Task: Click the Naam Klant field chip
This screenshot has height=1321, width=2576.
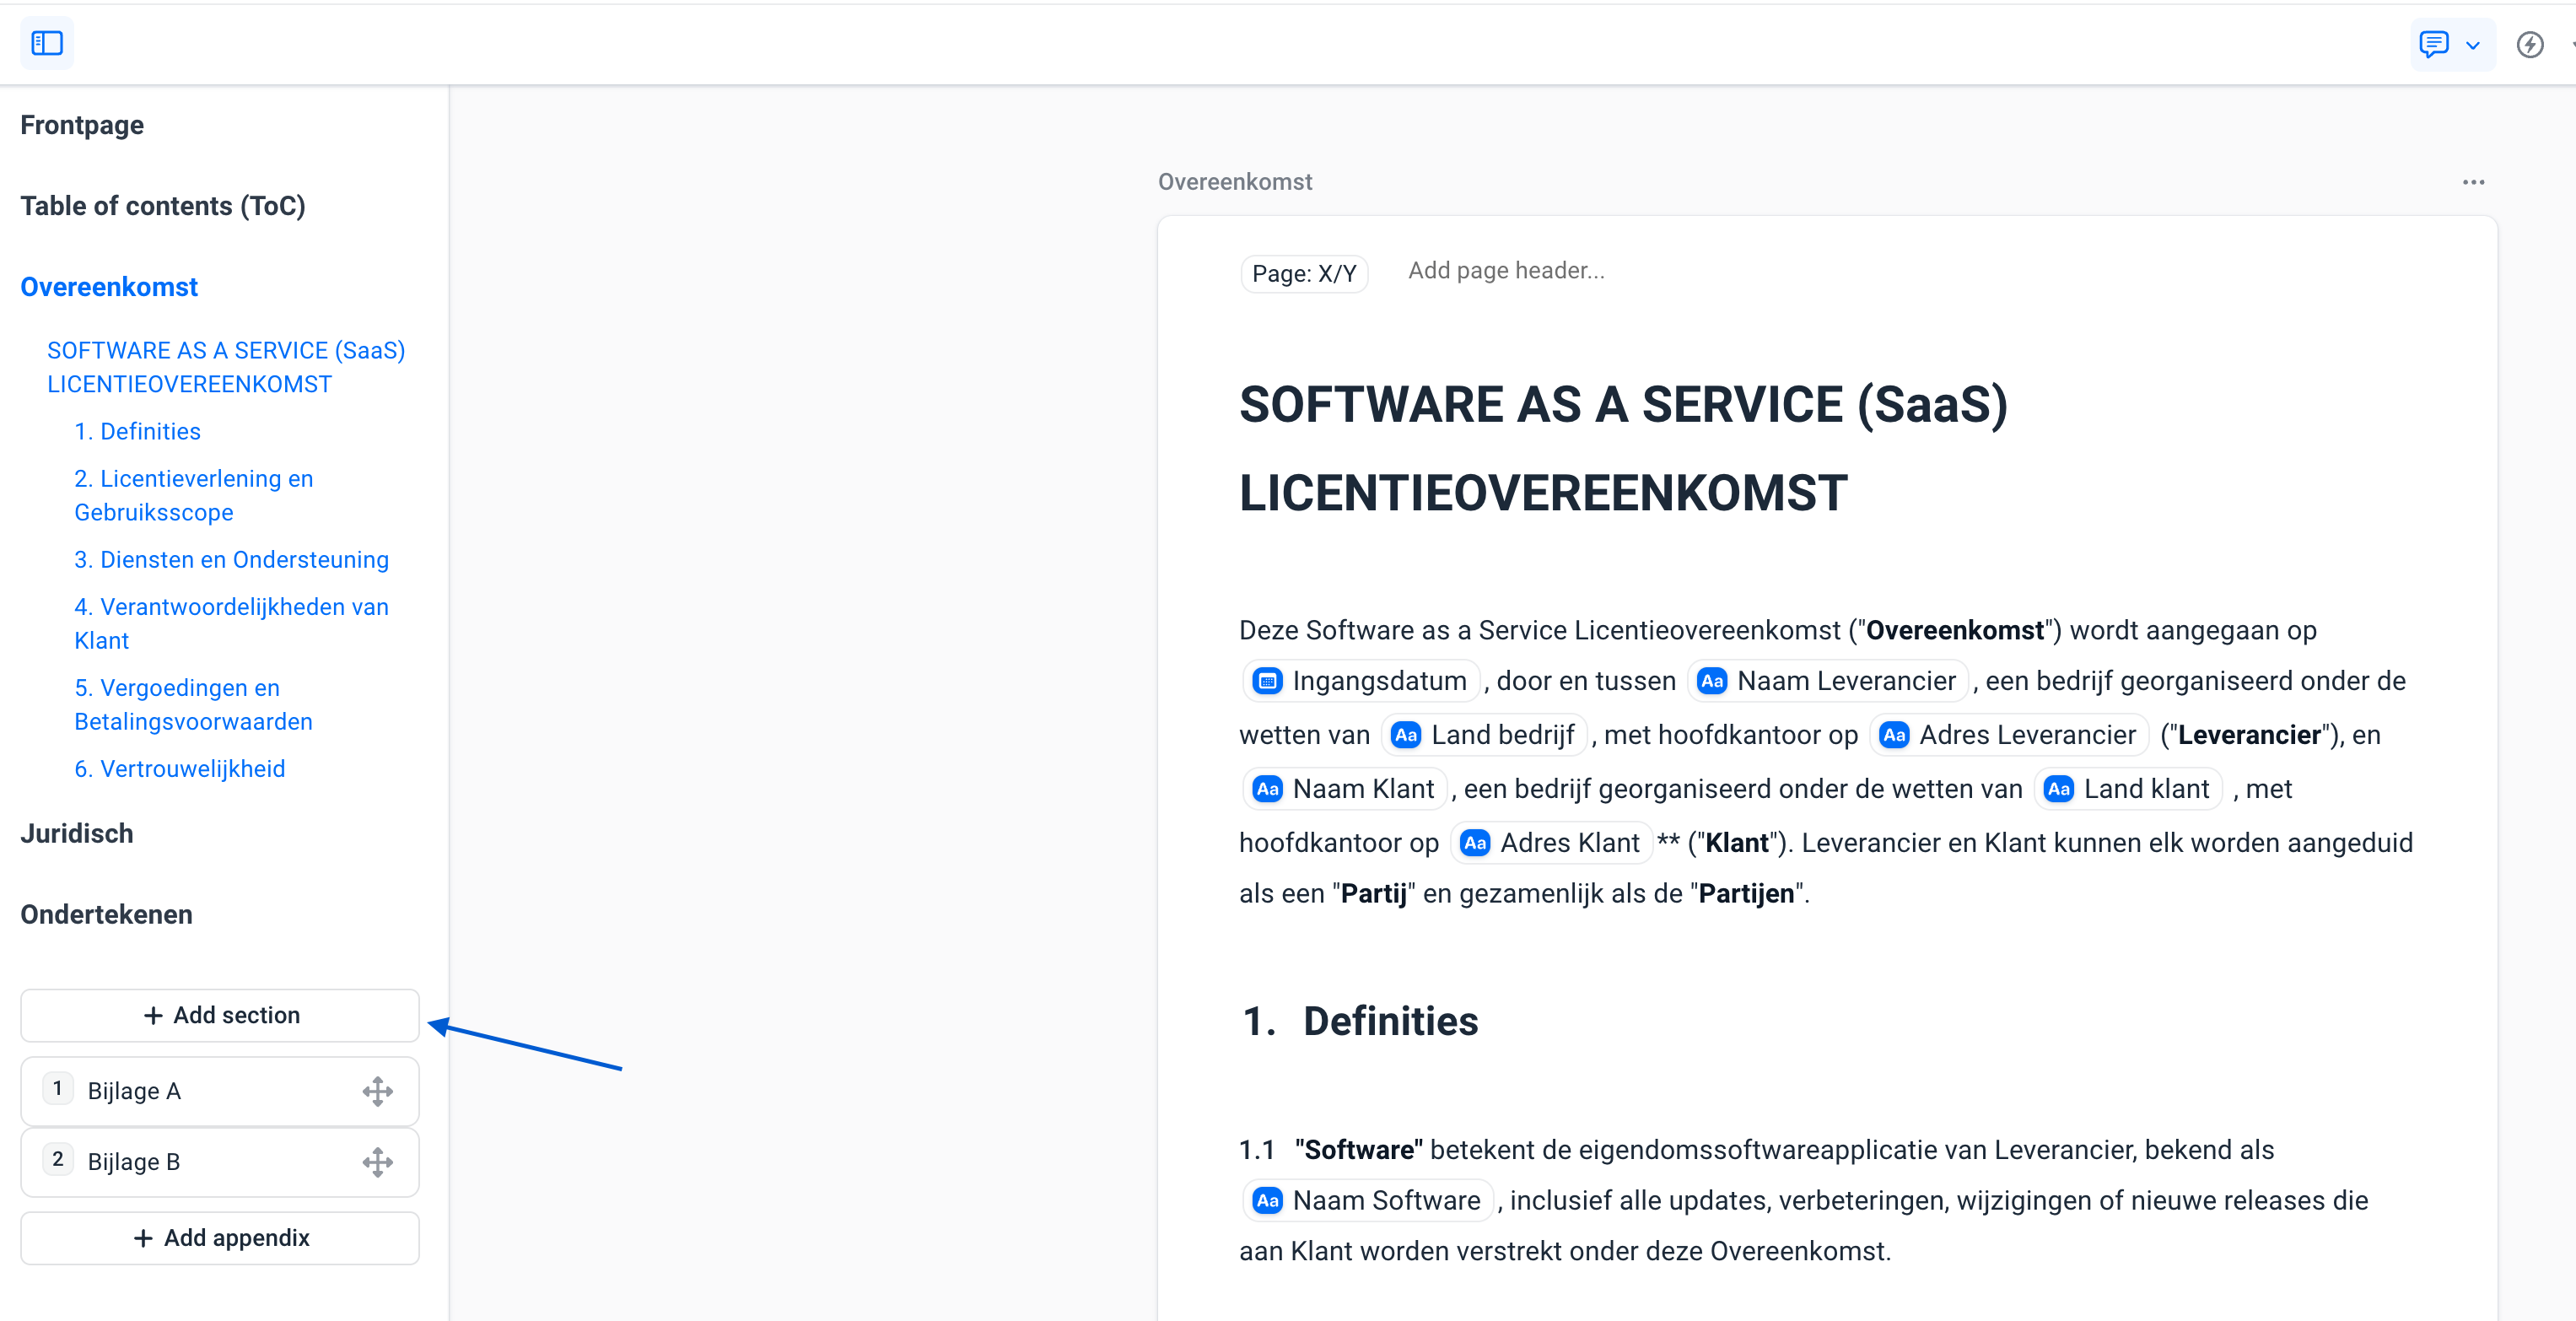Action: (x=1344, y=790)
